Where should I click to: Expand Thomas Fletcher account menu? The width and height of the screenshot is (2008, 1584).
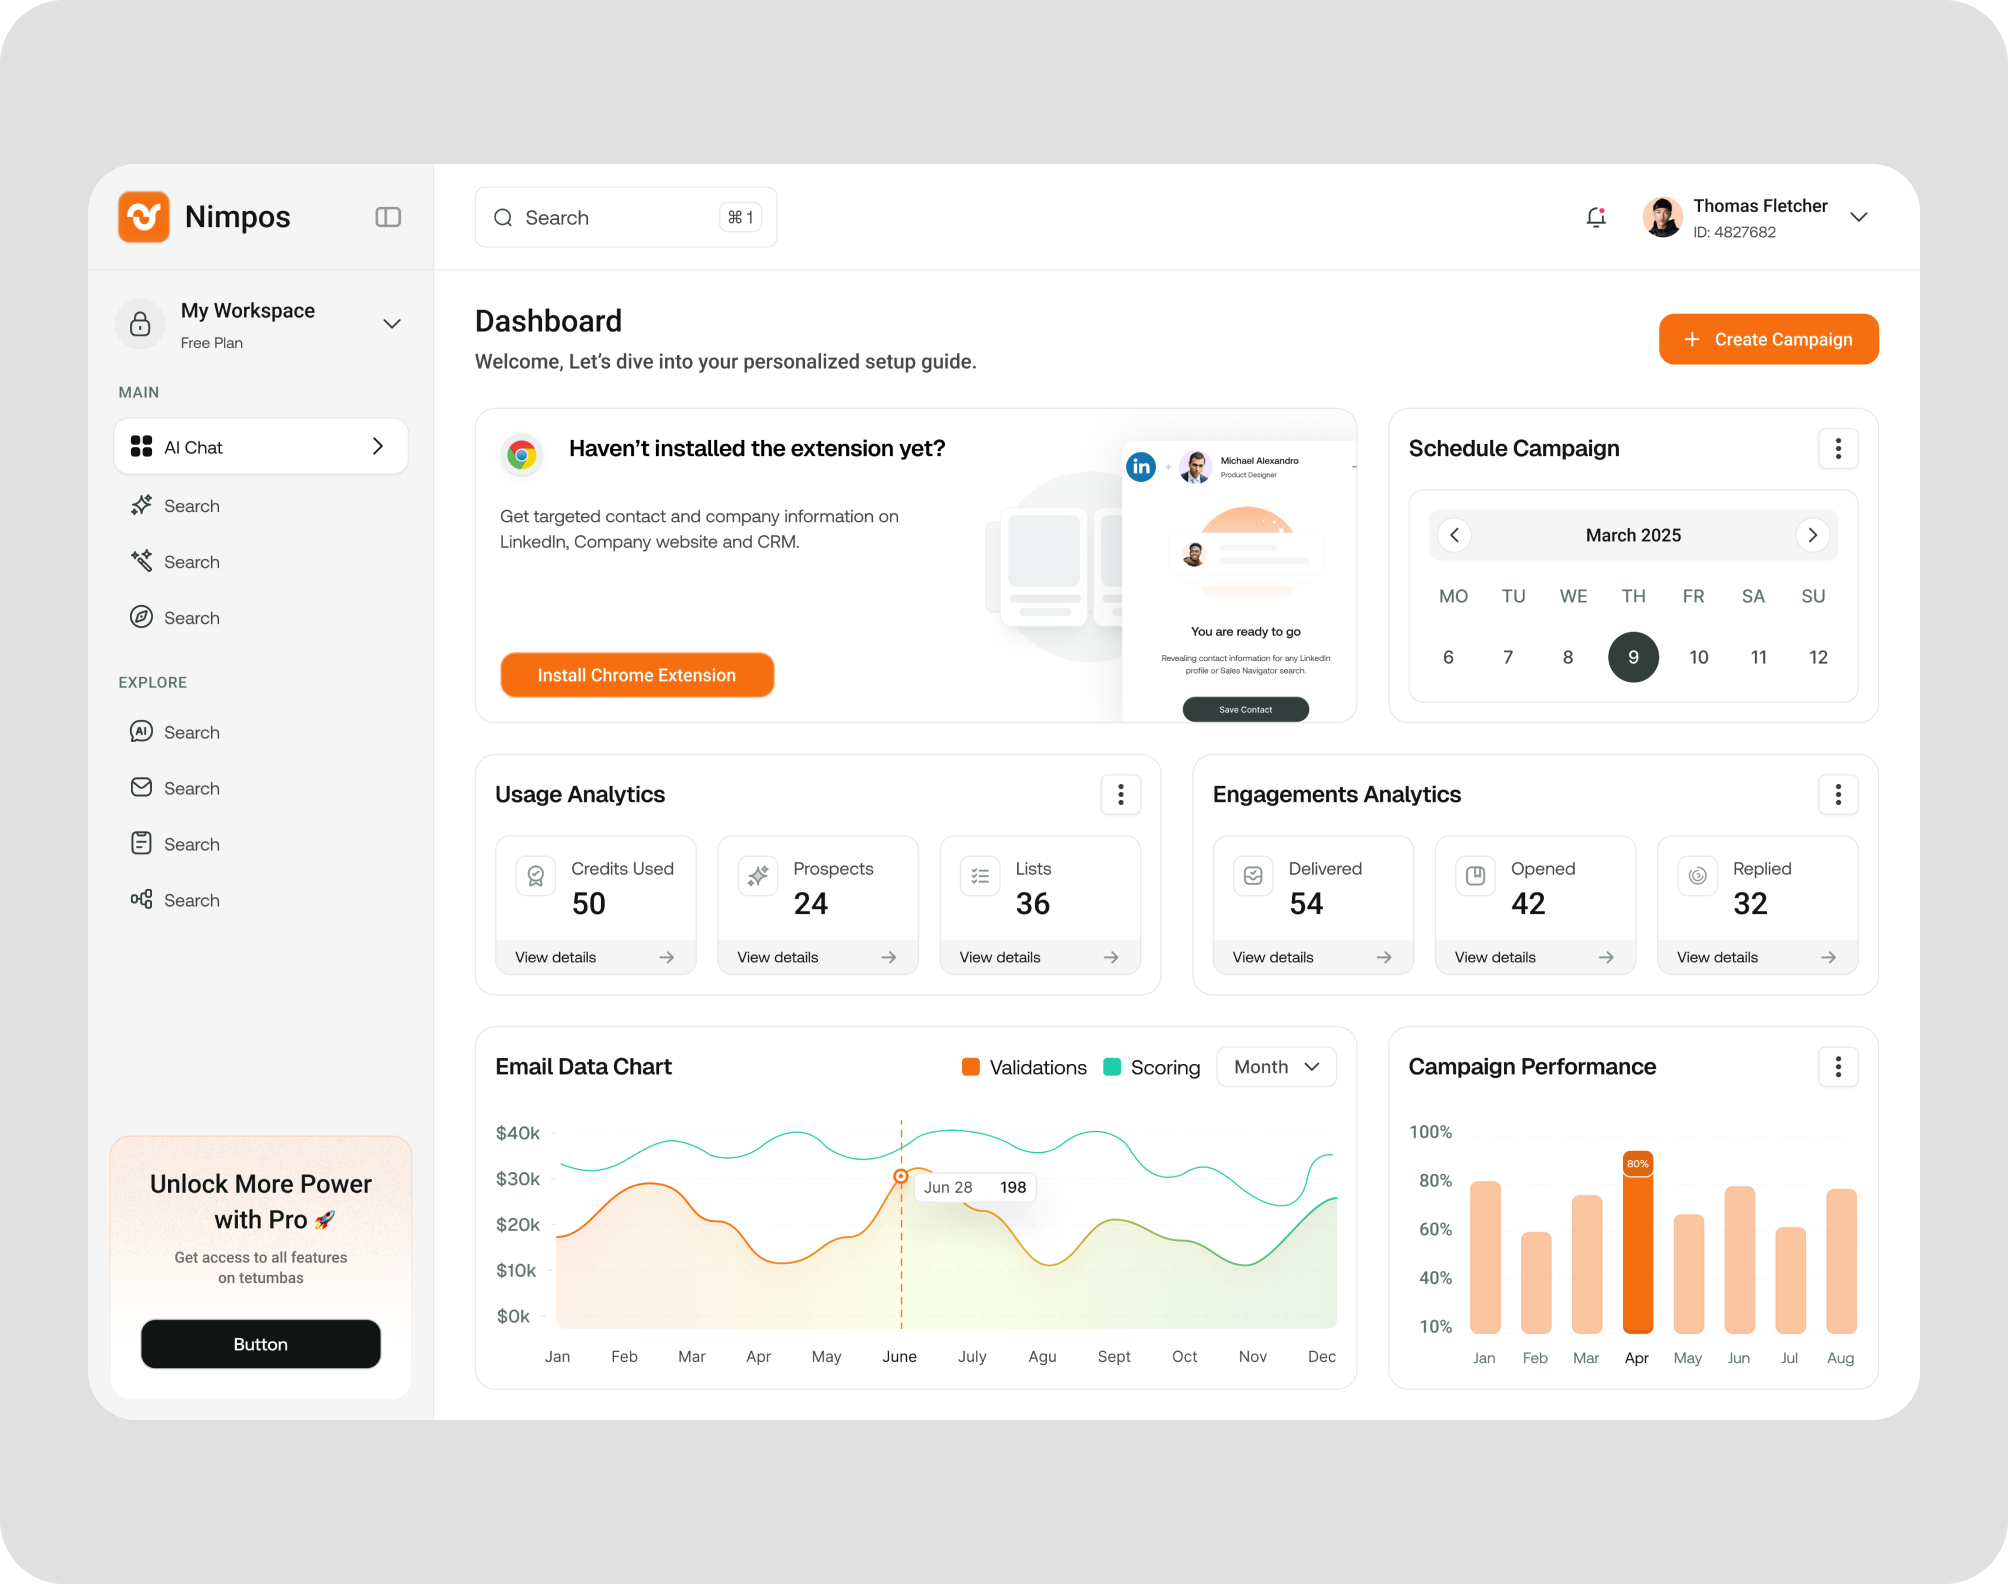point(1859,217)
